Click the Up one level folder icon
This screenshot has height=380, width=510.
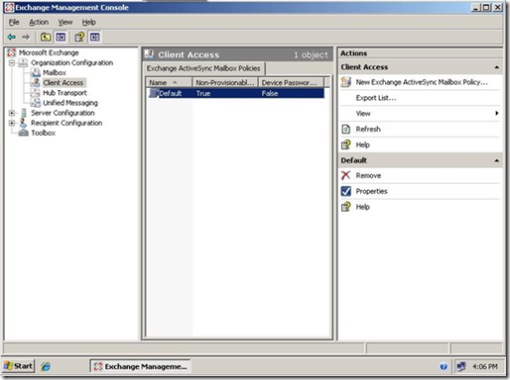[x=45, y=37]
